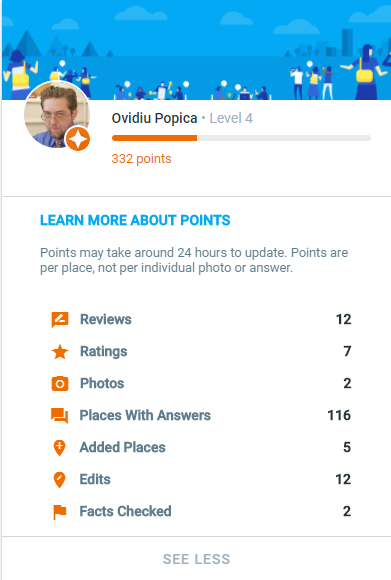391x580 pixels.
Task: Click the Ovidiu Popica name
Action: [154, 118]
